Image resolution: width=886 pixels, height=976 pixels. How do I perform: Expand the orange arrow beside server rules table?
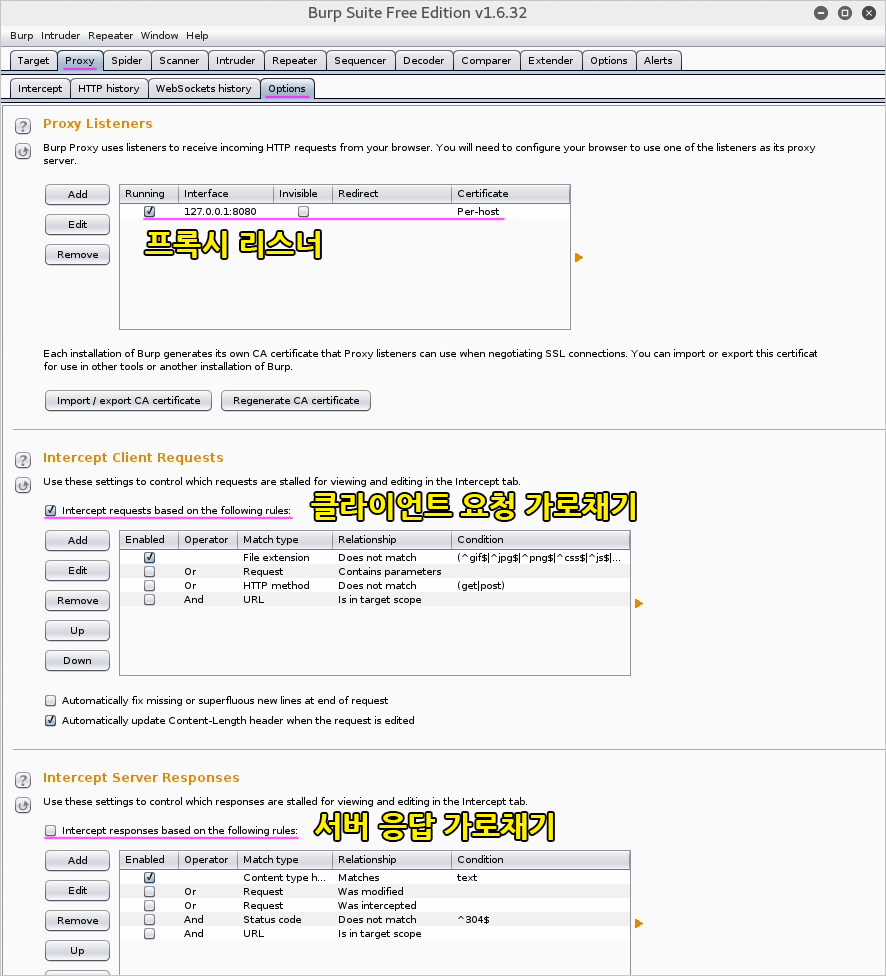[639, 924]
